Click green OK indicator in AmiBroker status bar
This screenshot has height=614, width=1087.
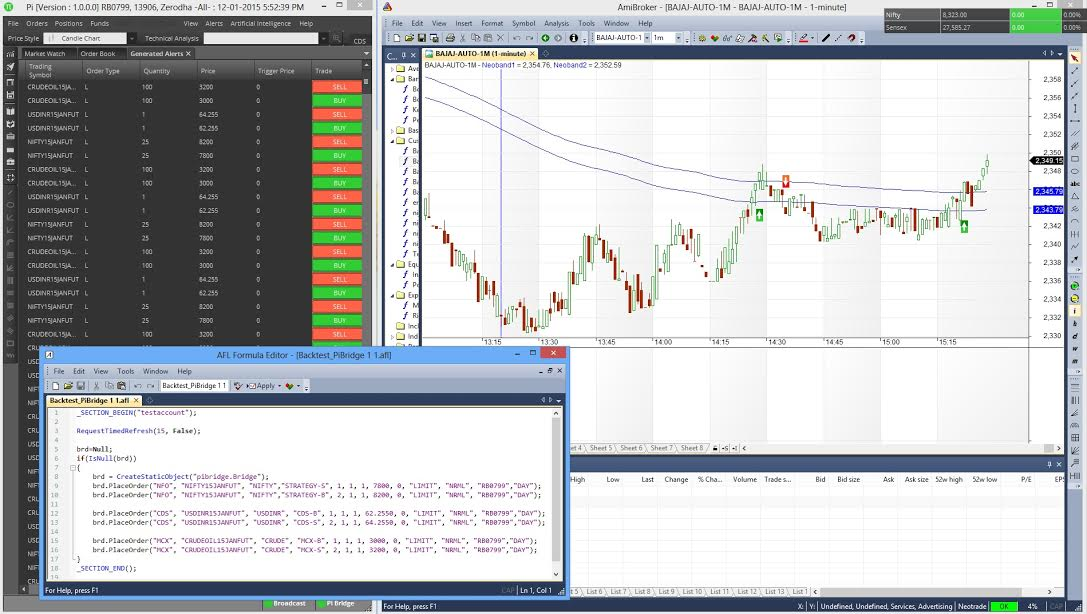point(1003,606)
